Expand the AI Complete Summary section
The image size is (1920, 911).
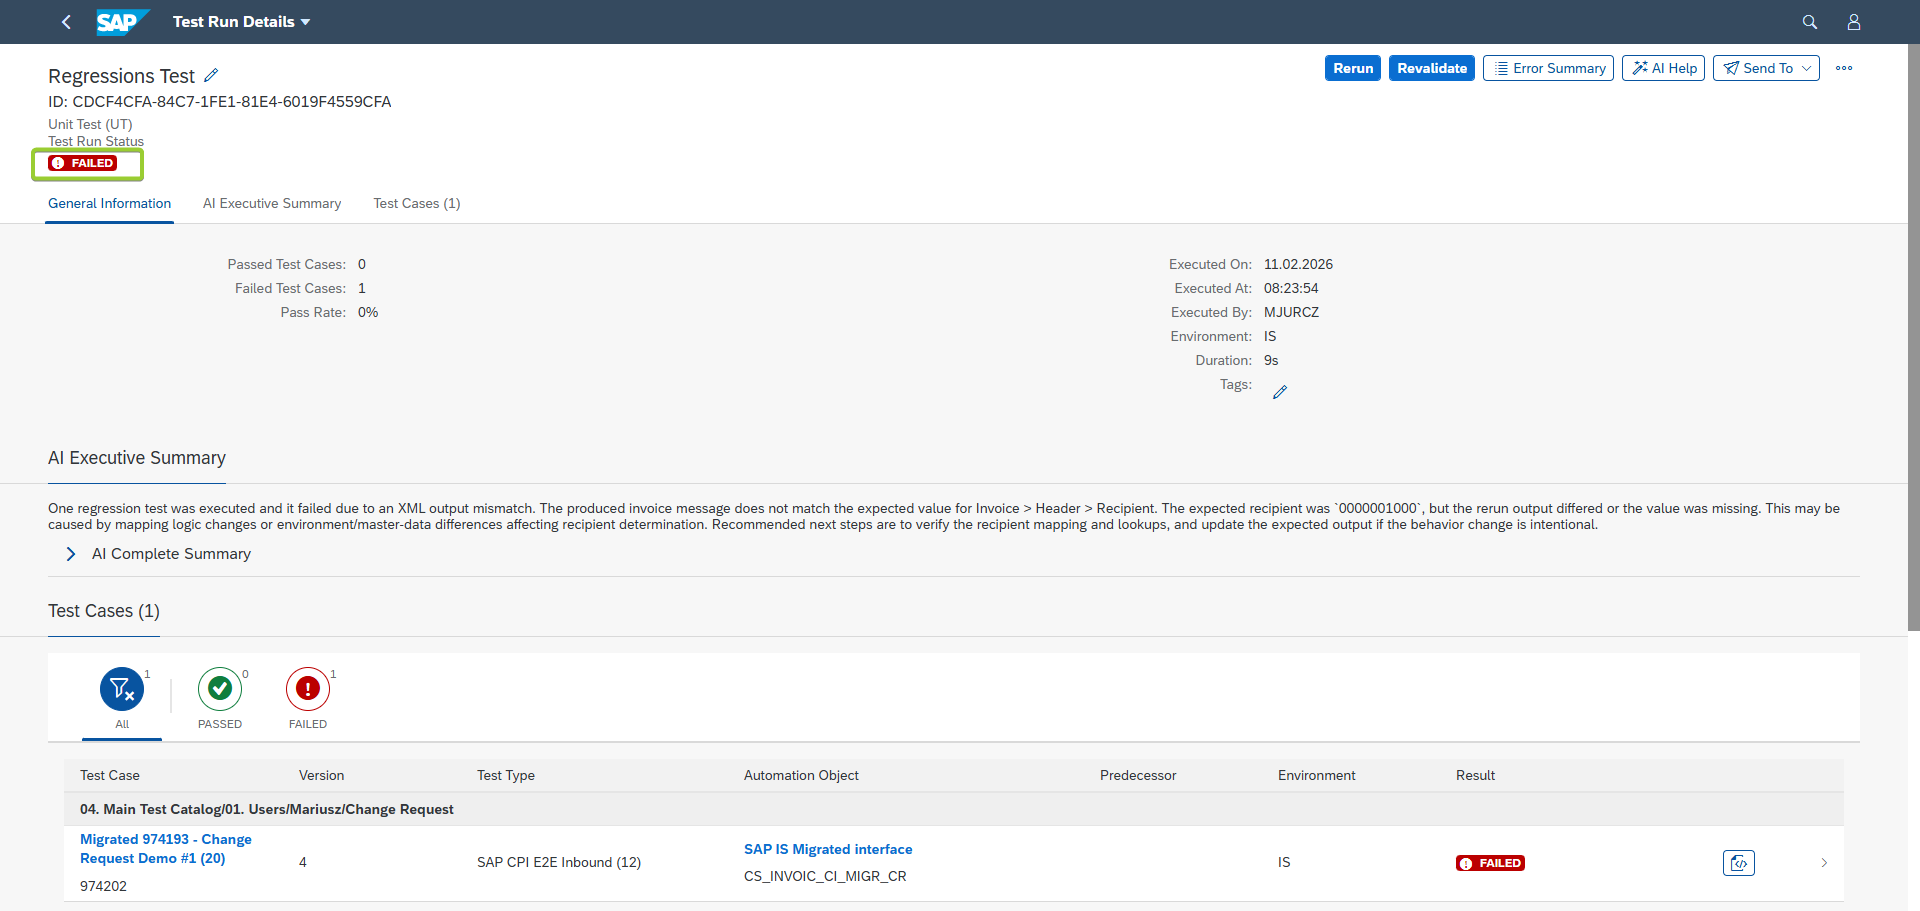(159, 554)
